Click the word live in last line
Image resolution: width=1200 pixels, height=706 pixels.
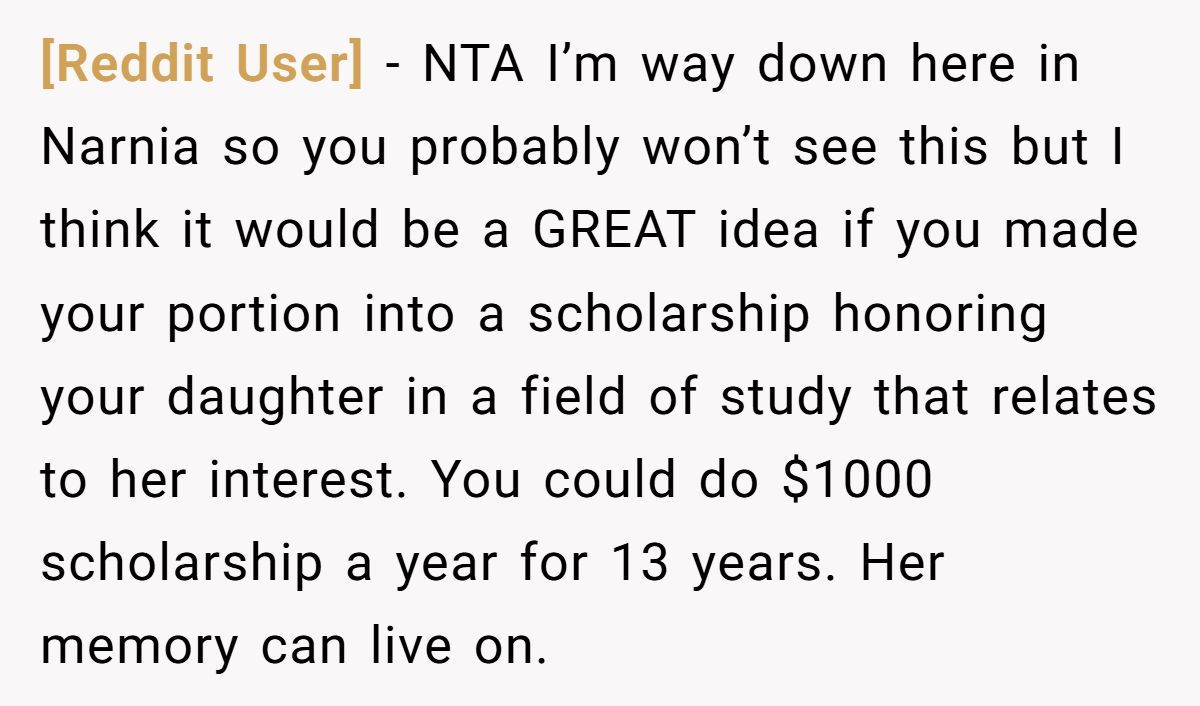[x=399, y=646]
